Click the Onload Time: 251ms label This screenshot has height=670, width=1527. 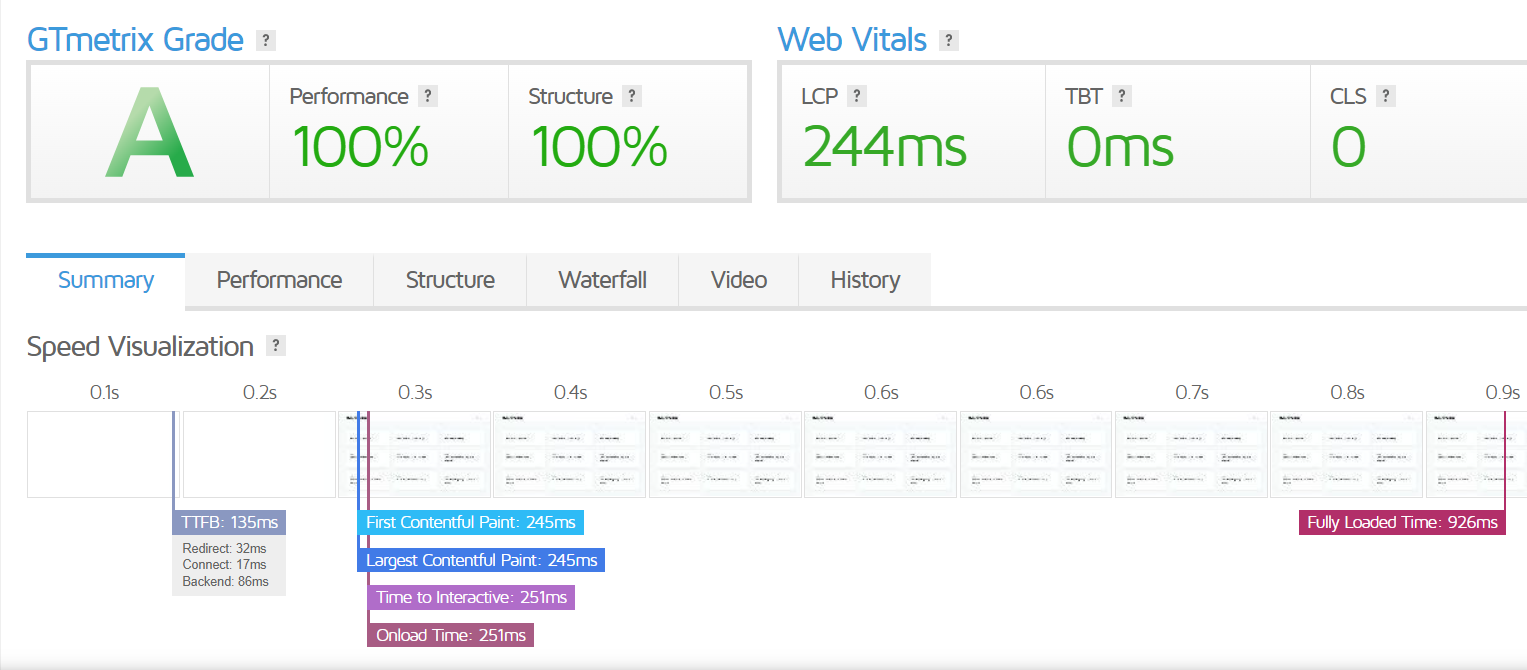point(450,635)
